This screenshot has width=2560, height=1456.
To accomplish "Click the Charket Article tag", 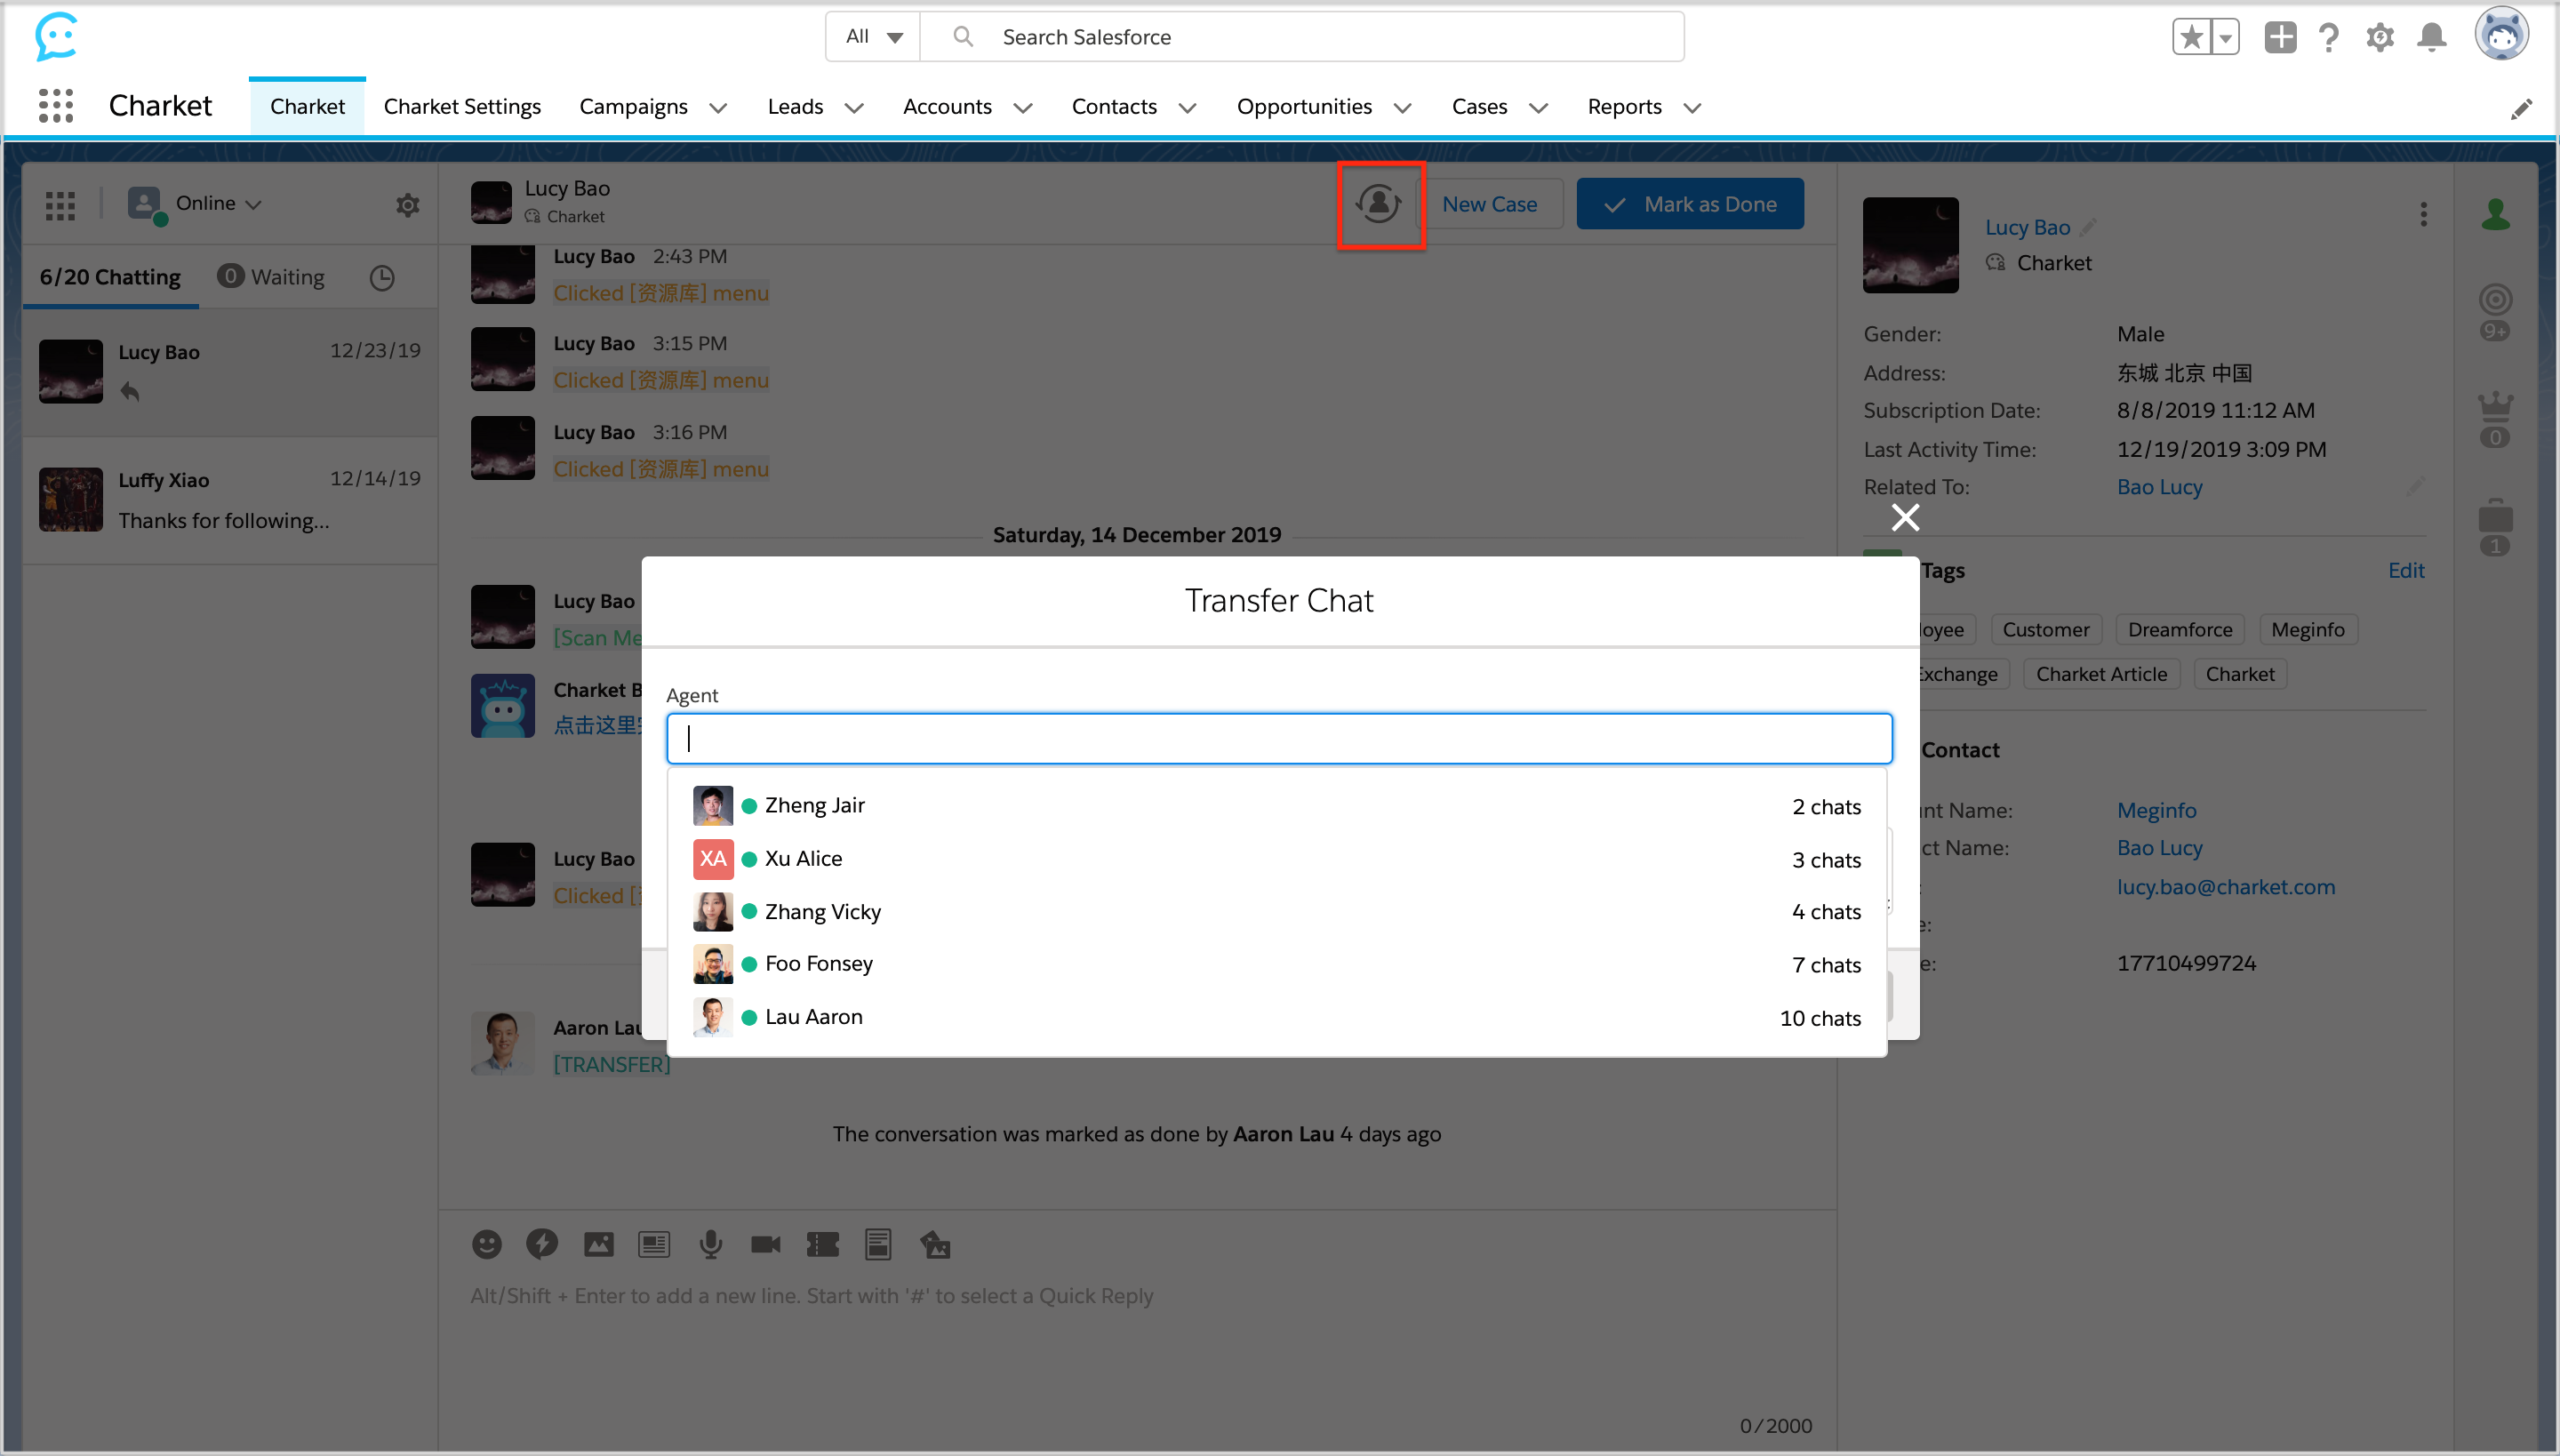I will point(2101,674).
